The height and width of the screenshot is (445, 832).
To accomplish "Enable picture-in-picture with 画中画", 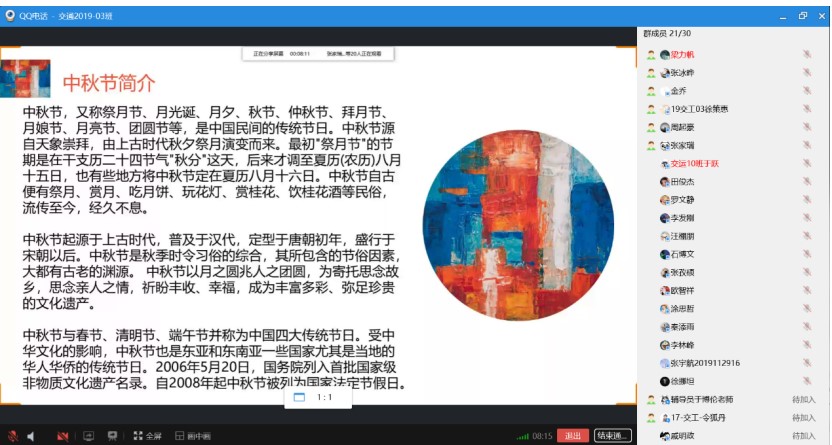I will coord(193,436).
